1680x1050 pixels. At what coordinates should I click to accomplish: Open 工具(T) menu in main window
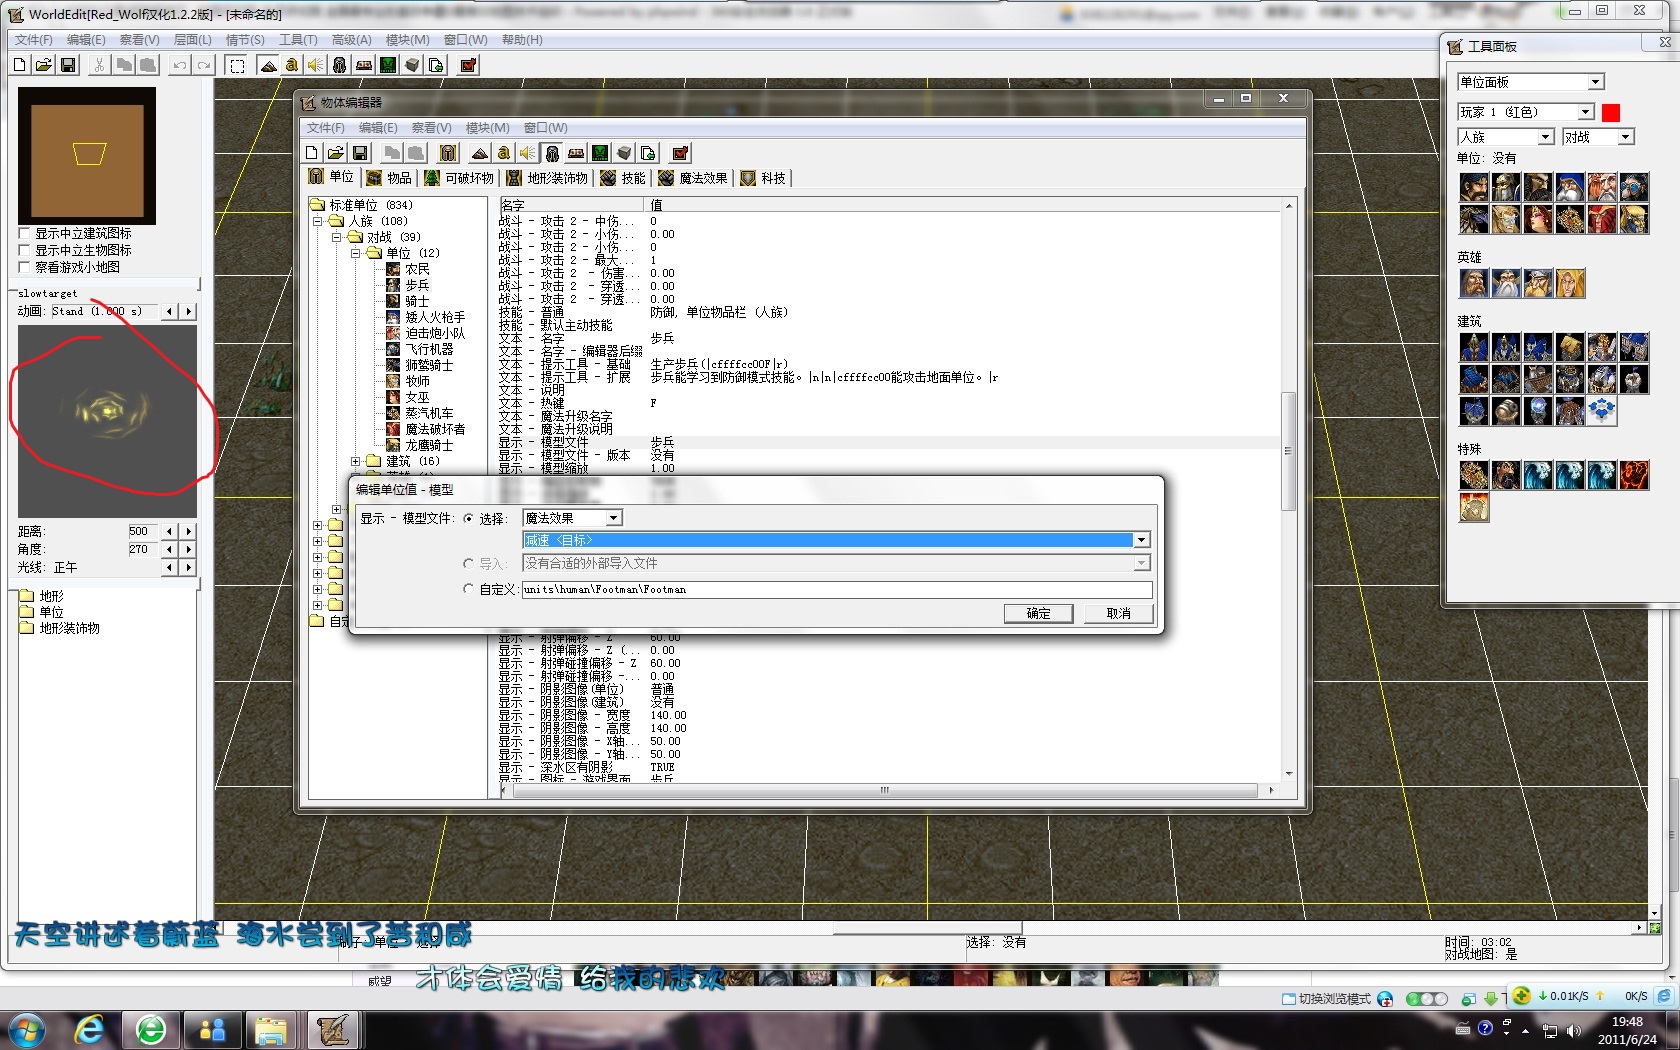point(298,40)
